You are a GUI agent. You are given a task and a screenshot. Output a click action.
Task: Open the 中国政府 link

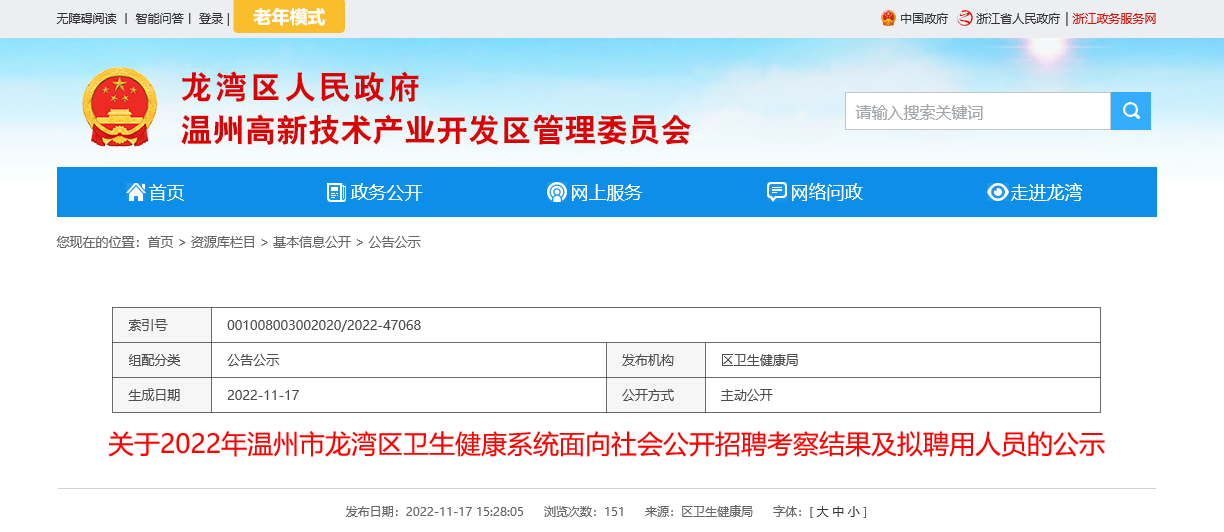pos(924,18)
